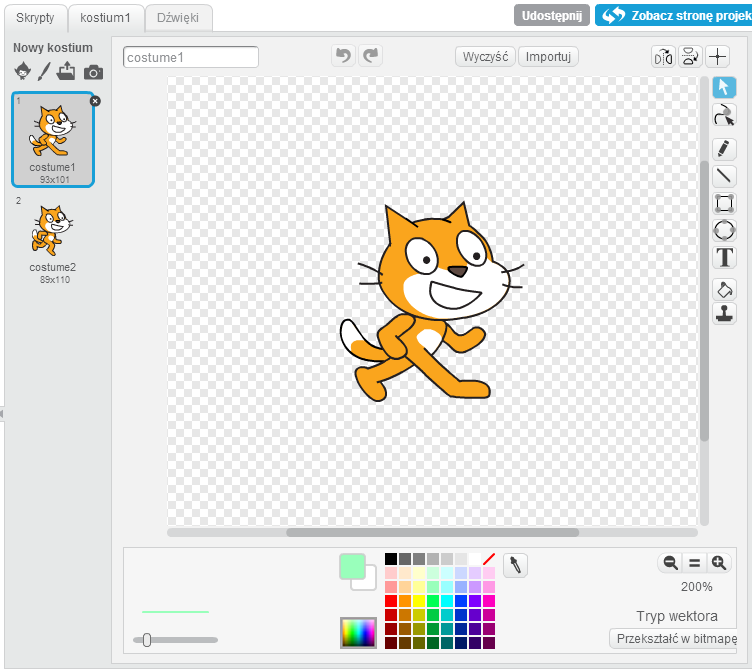Click the Importuj button
This screenshot has width=752, height=669.
tap(548, 57)
